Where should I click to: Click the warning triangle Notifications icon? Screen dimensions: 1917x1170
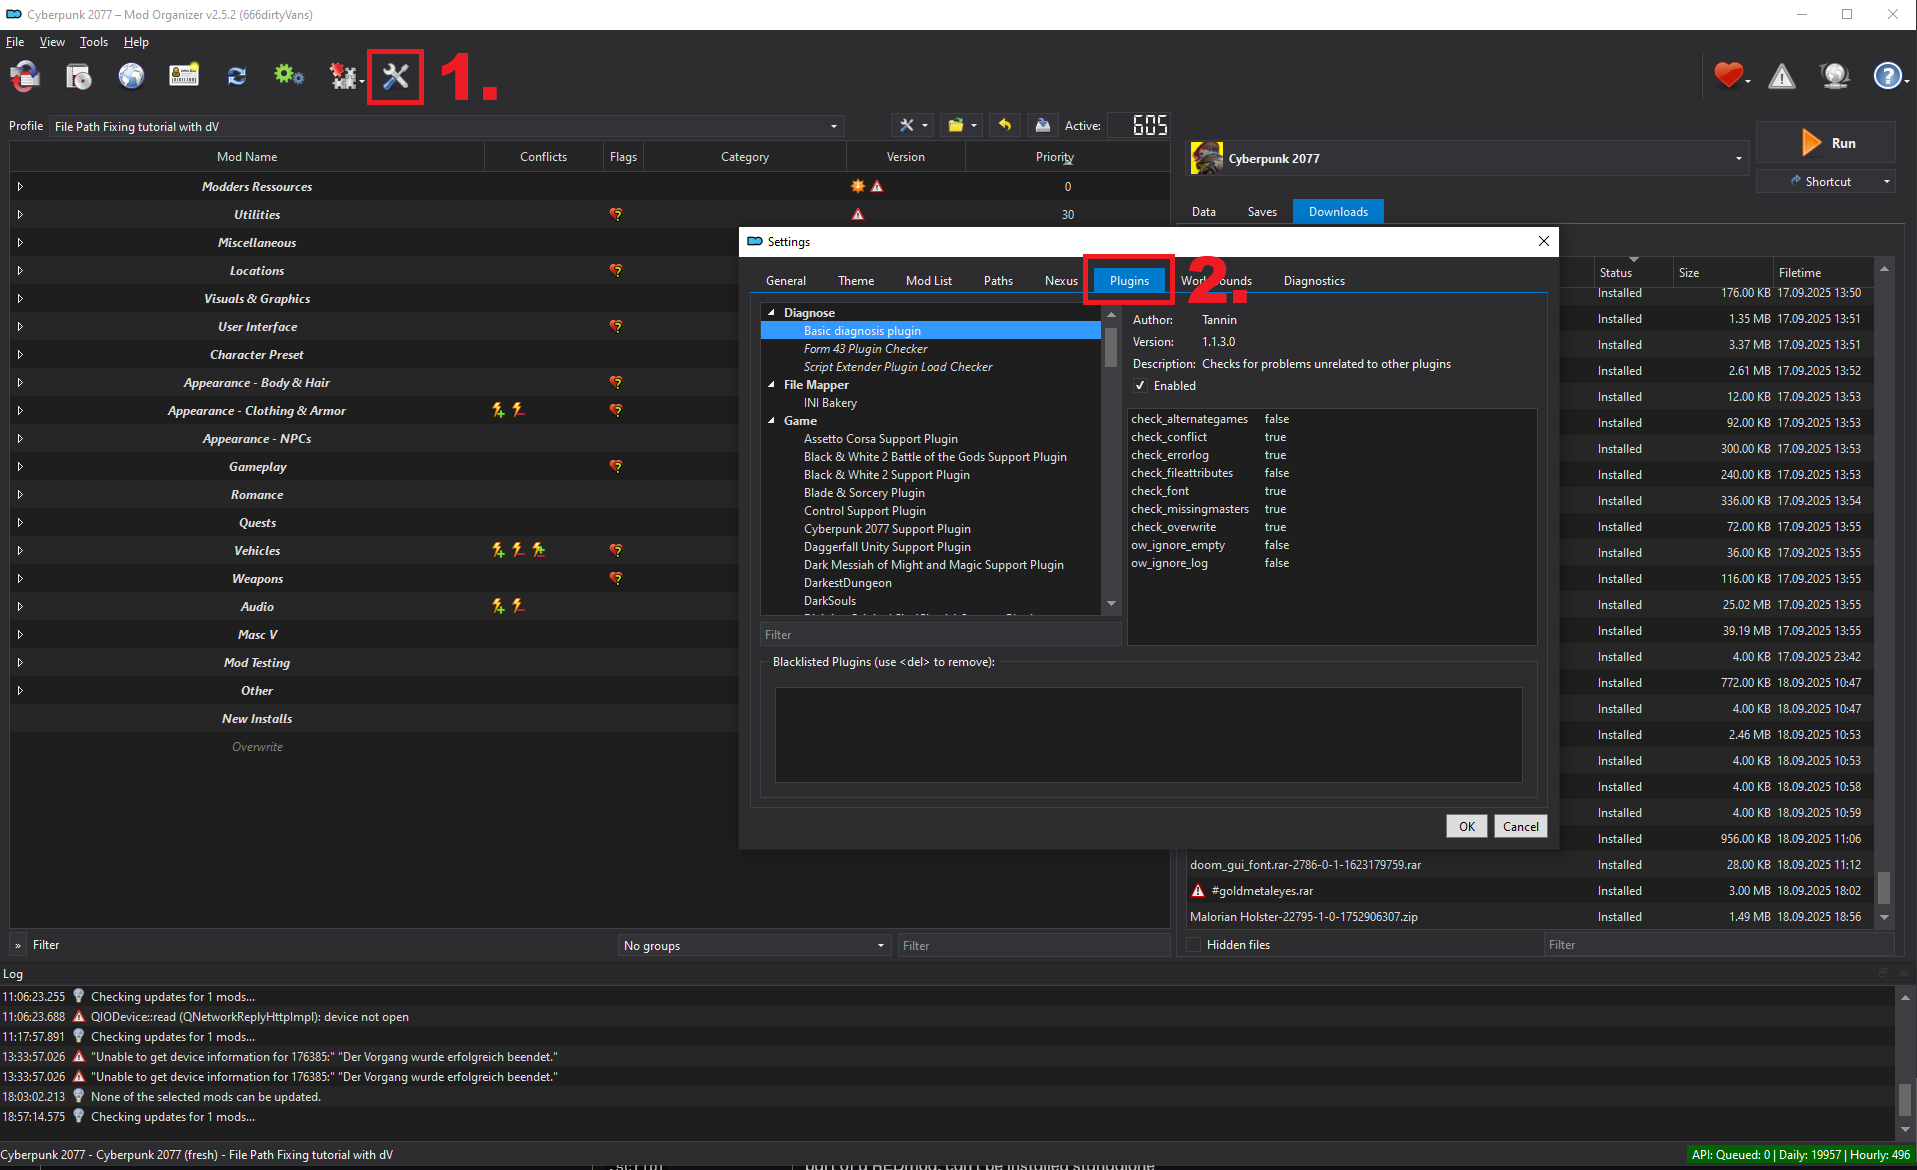point(1781,76)
